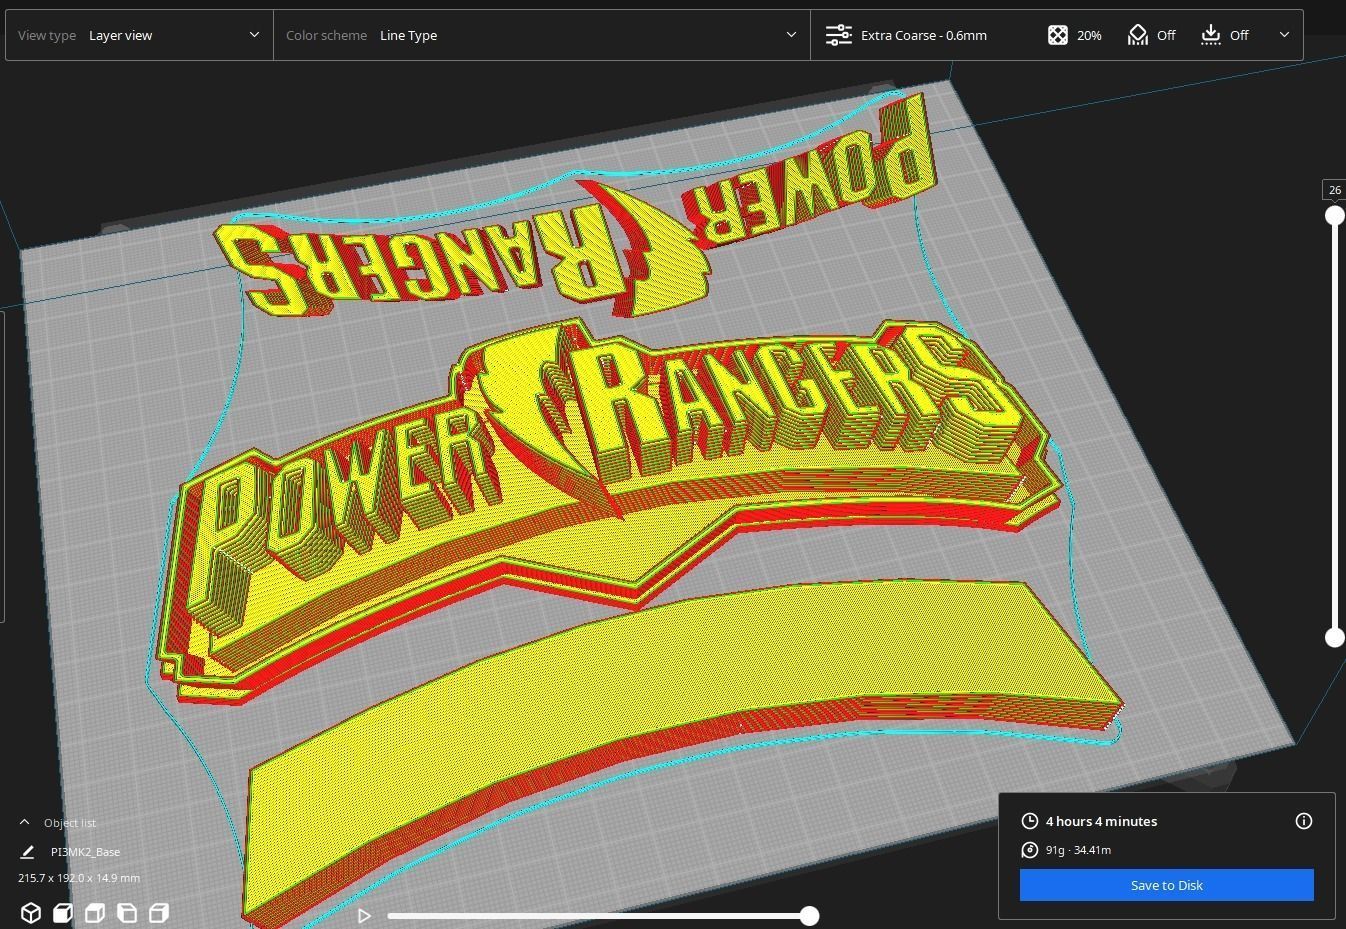Select the PI3MK2_Base object name
The height and width of the screenshot is (929, 1346).
[85, 852]
